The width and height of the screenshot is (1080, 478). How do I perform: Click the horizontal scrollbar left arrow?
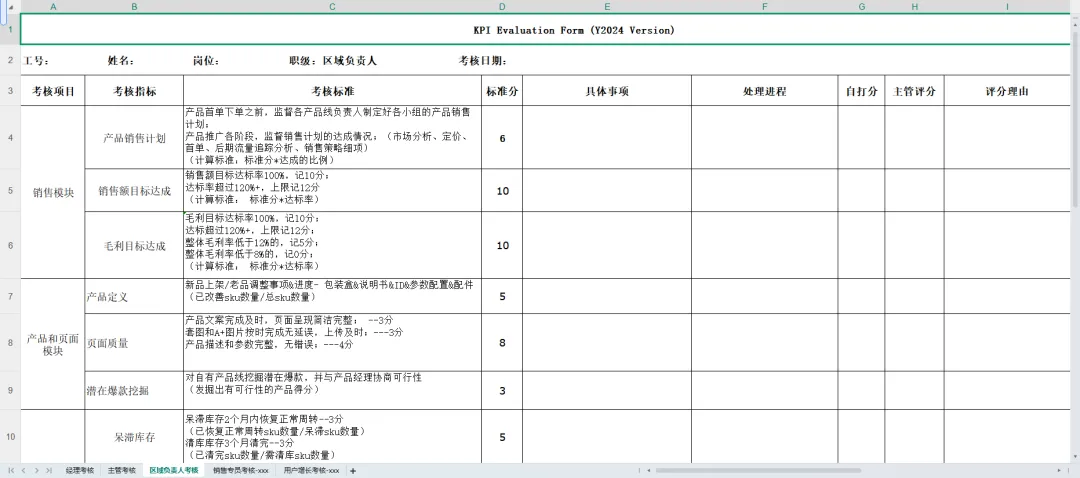point(651,471)
